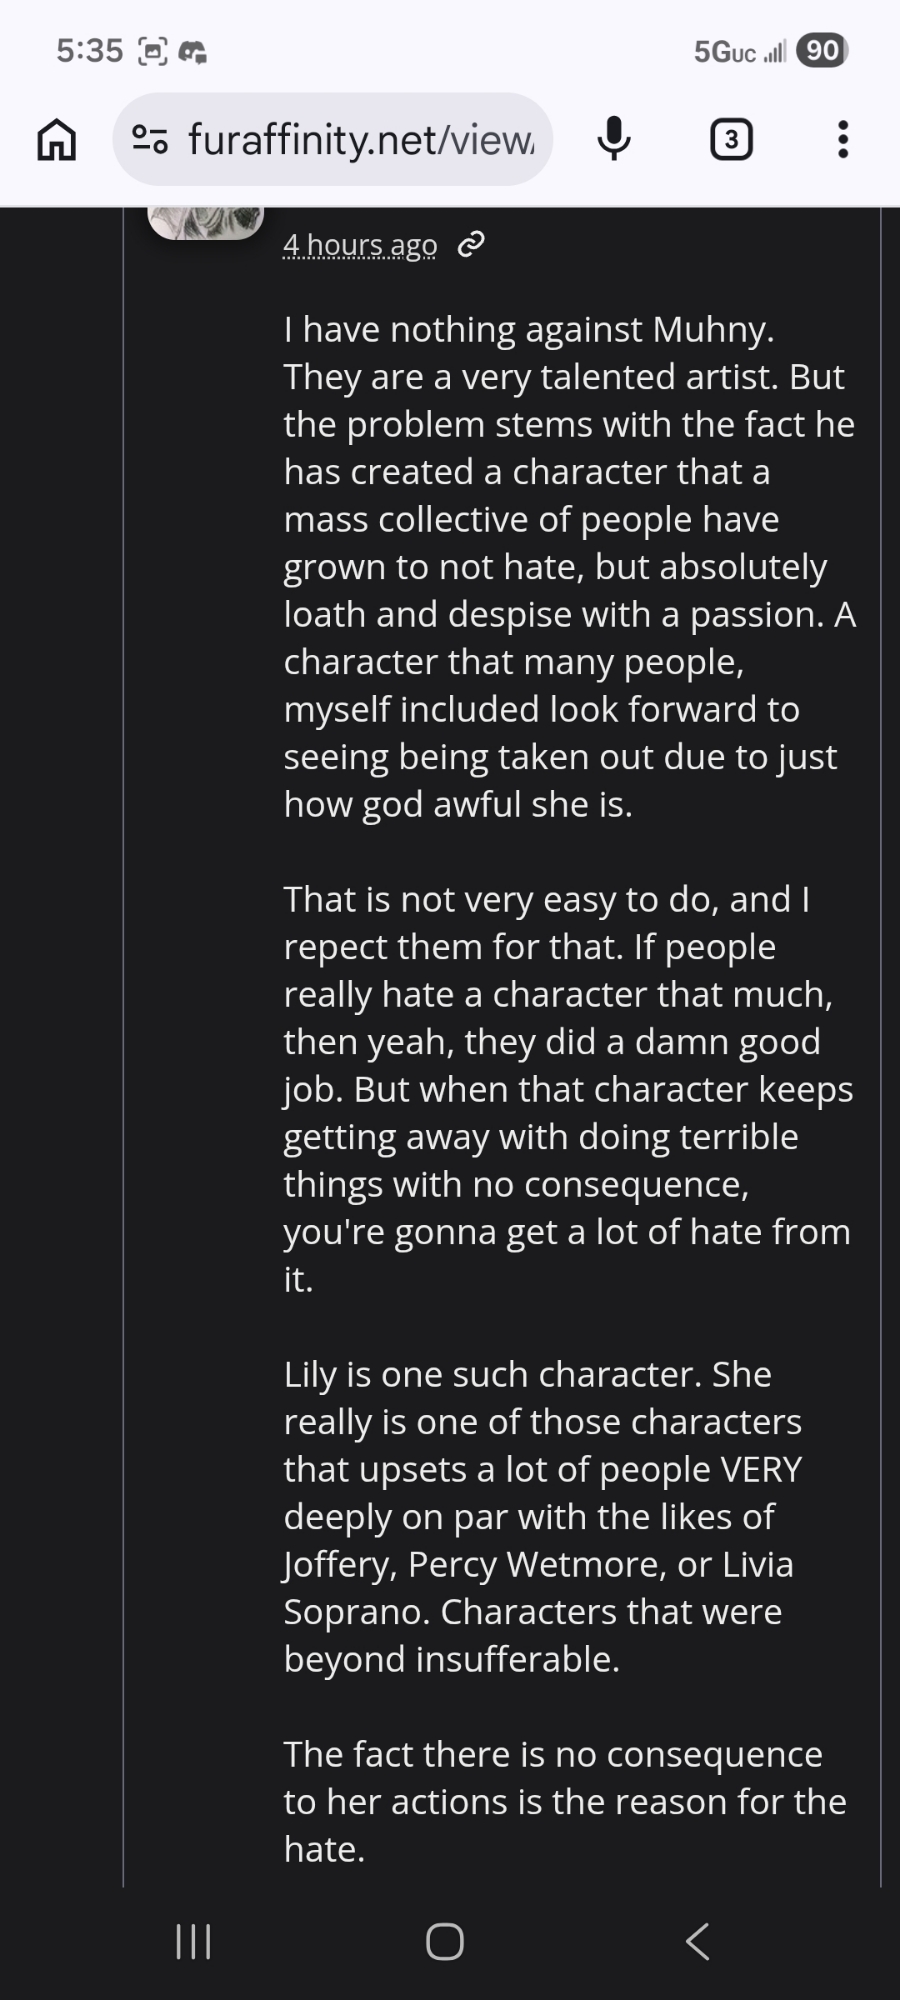Tap the battery level indicator showing 90
The width and height of the screenshot is (900, 2000).
tap(822, 50)
